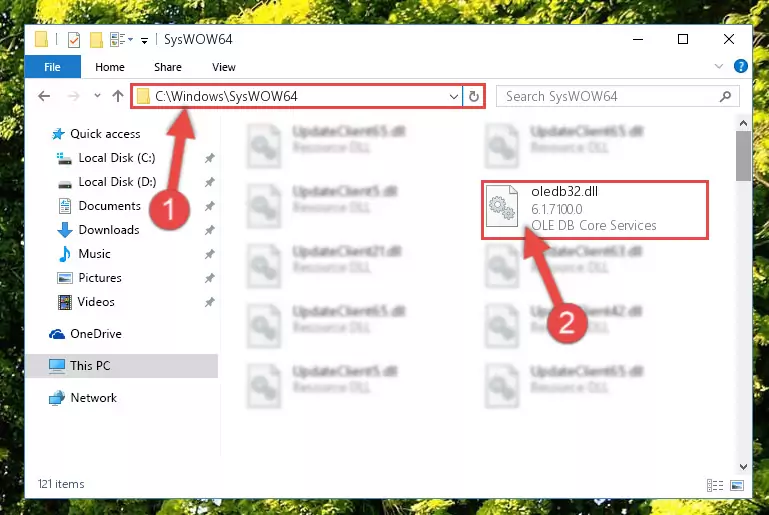Viewport: 769px width, 515px height.
Task: Switch to the Home ribbon tab
Action: (110, 67)
